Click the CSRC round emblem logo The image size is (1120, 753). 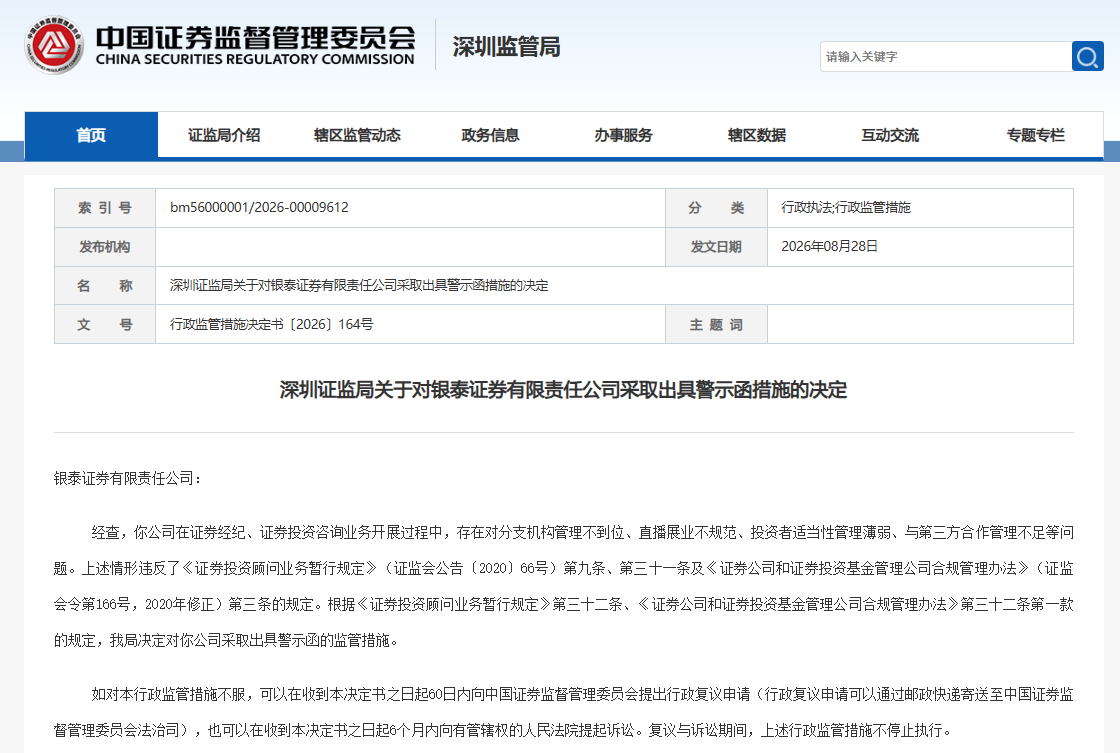(54, 46)
